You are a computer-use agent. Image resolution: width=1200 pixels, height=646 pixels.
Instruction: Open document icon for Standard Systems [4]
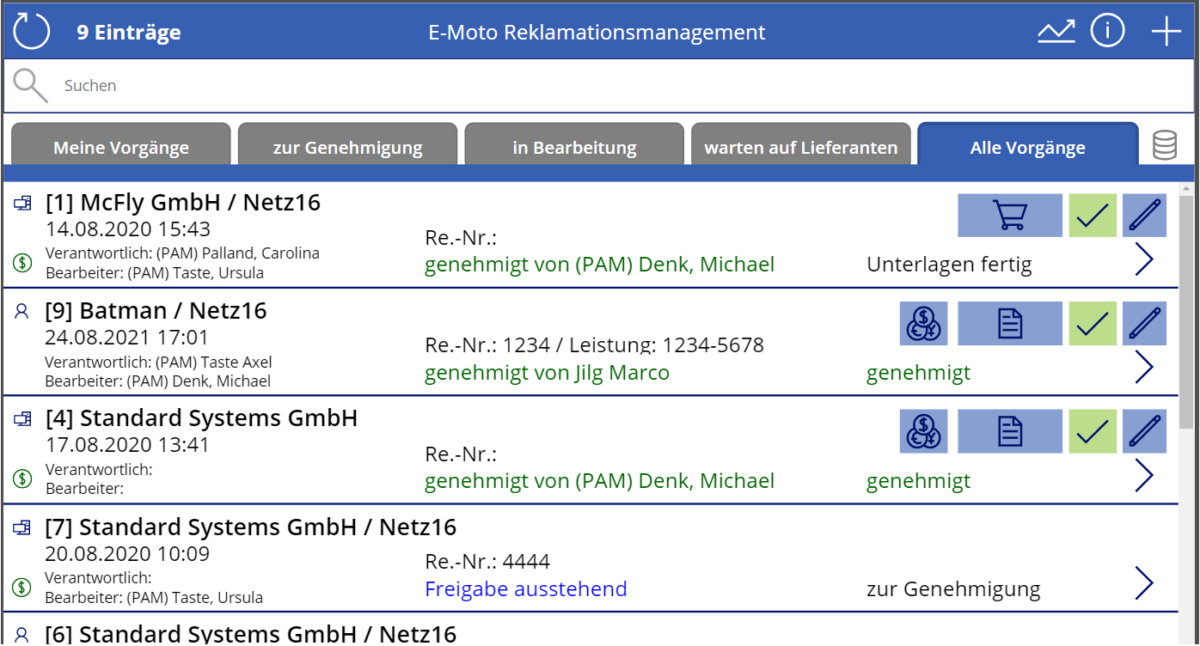tap(1010, 432)
